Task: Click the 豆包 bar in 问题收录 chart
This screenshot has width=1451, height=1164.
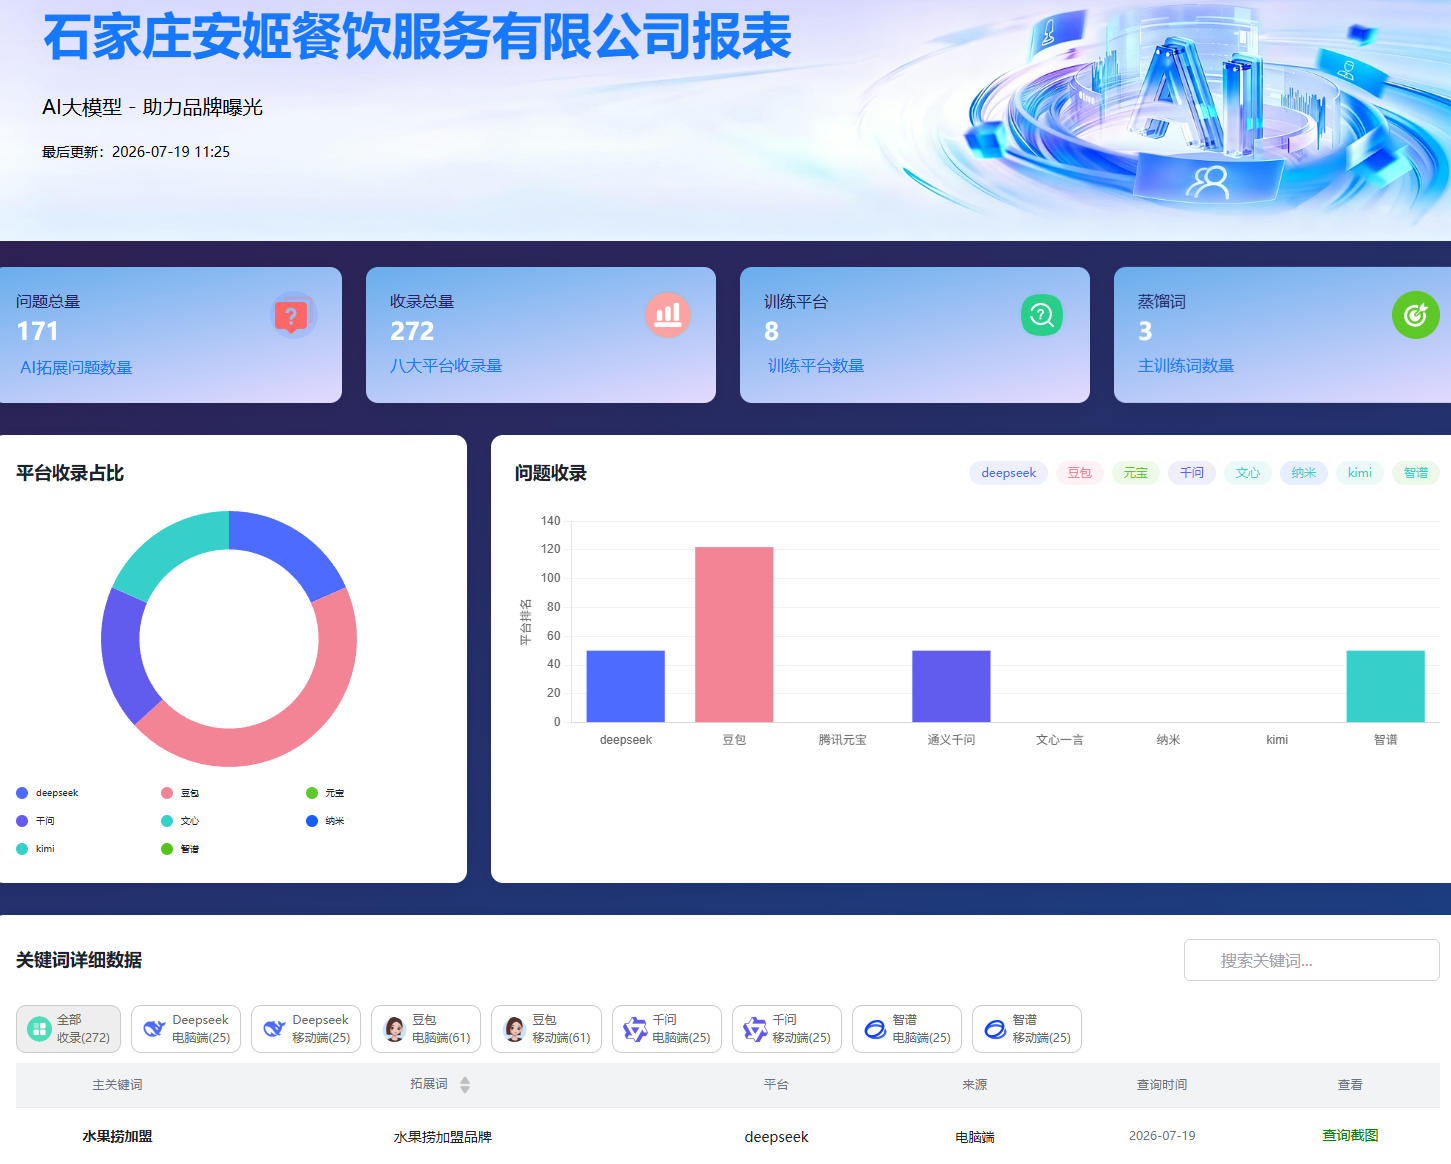Action: tap(734, 634)
